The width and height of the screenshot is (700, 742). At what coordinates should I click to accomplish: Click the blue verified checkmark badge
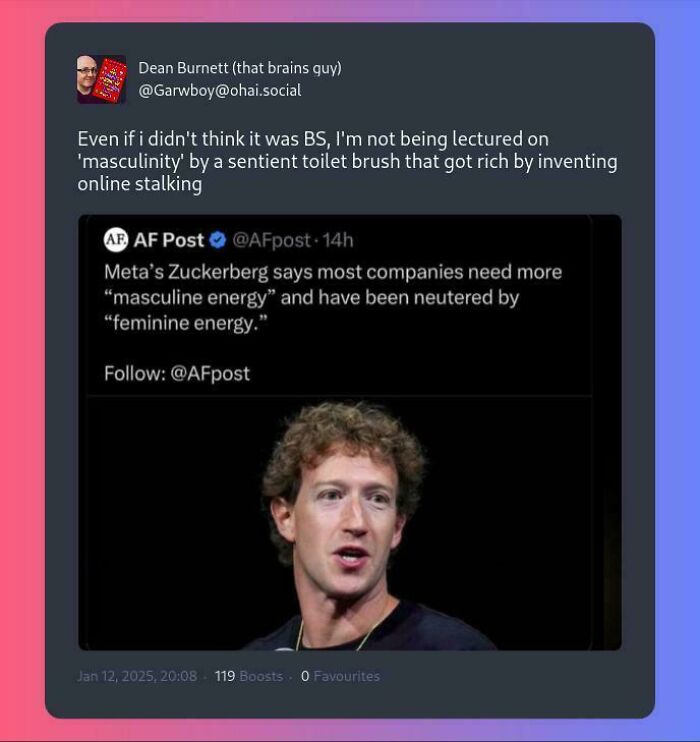(218, 240)
